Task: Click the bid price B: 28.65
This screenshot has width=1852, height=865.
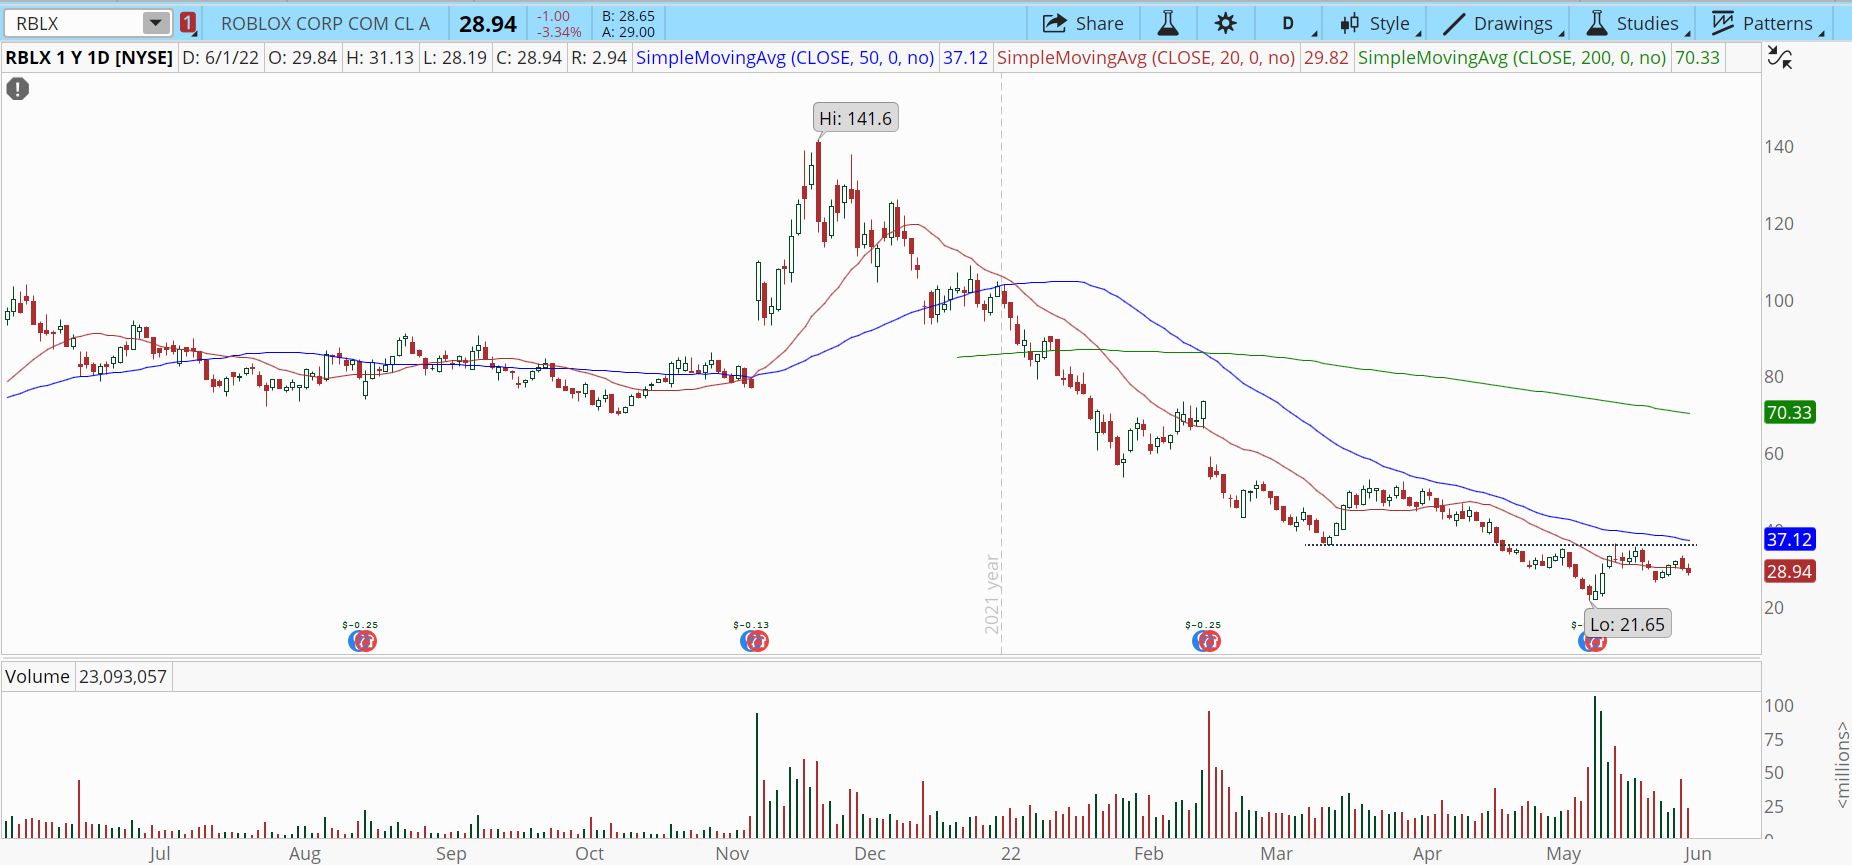Action: point(628,16)
